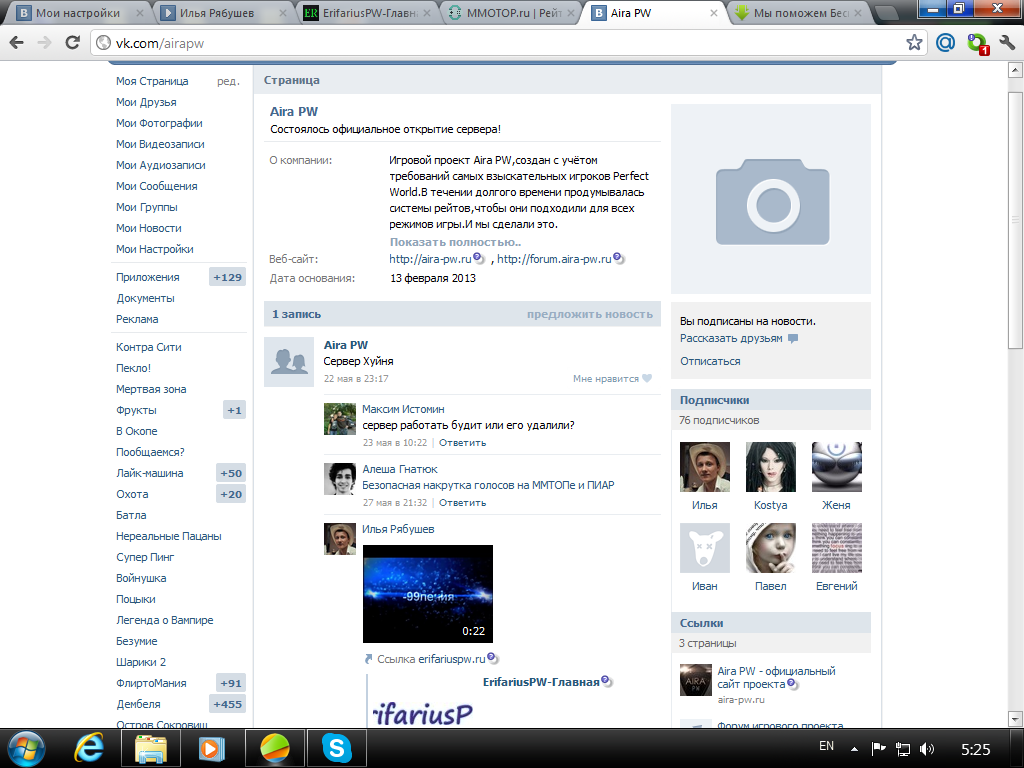Open Алеша Гнатюк's avatar
1024x768 pixels.
click(x=340, y=479)
